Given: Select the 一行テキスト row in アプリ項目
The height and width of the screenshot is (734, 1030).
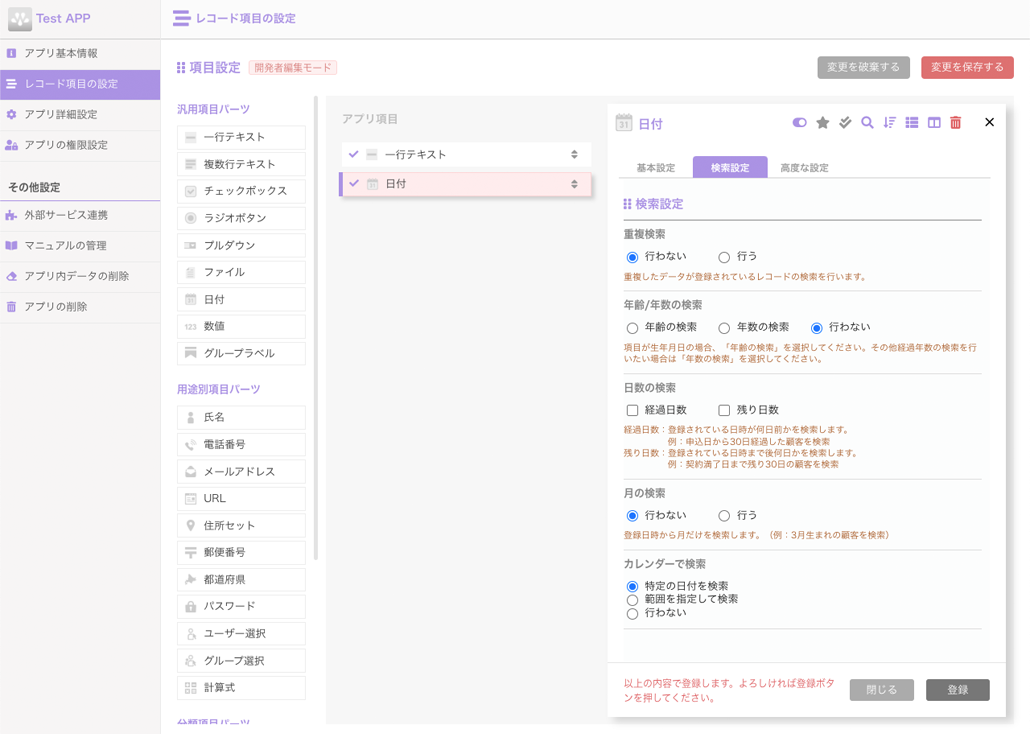Looking at the screenshot, I should 466,154.
